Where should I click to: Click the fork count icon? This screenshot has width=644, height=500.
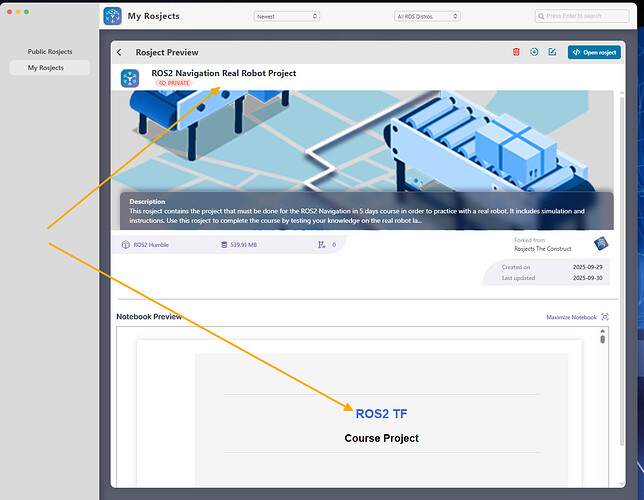click(x=322, y=245)
